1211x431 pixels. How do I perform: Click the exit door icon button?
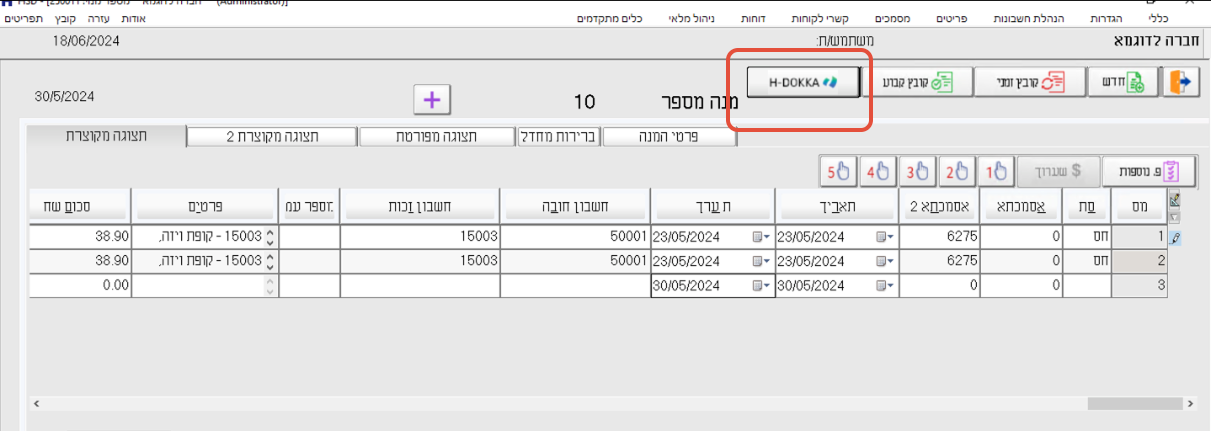[x=1182, y=83]
